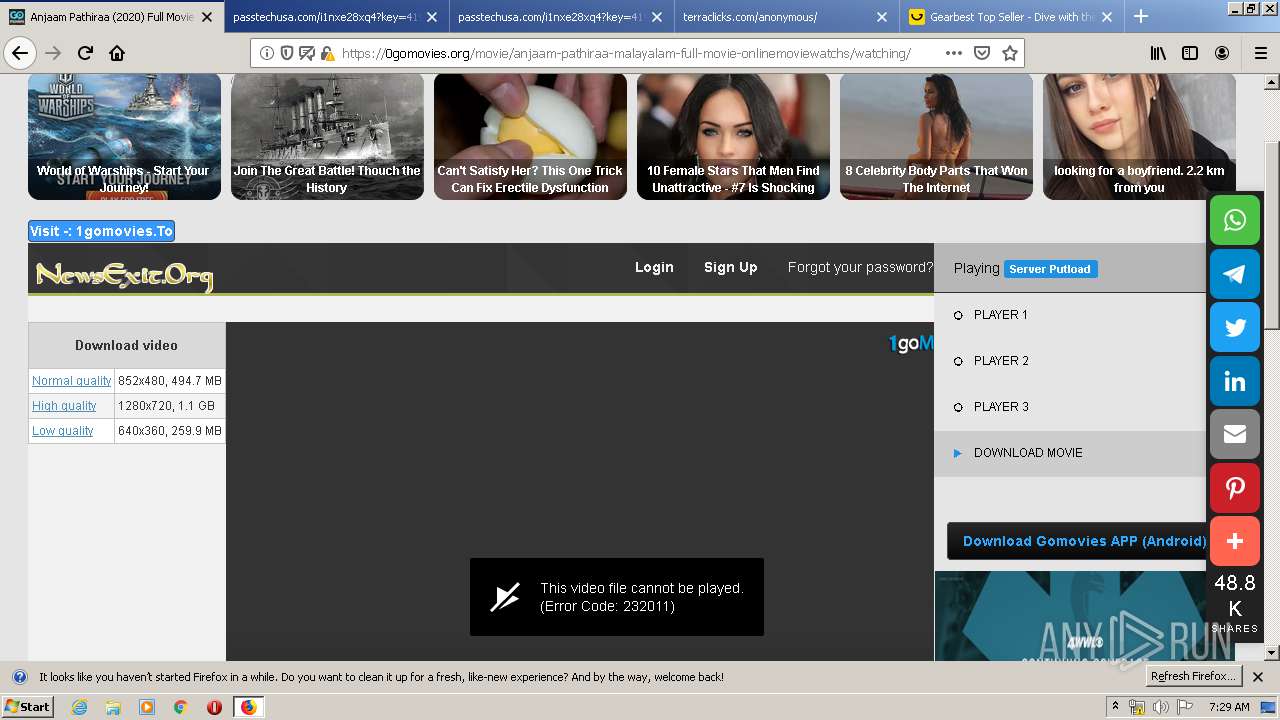Open more share options plus button
This screenshot has width=1280, height=720.
(1235, 541)
